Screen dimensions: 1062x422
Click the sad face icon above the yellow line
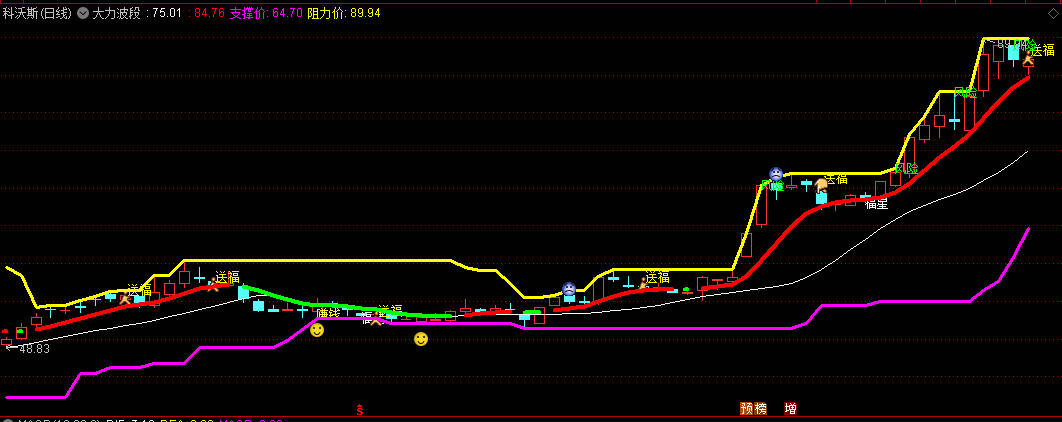[776, 174]
